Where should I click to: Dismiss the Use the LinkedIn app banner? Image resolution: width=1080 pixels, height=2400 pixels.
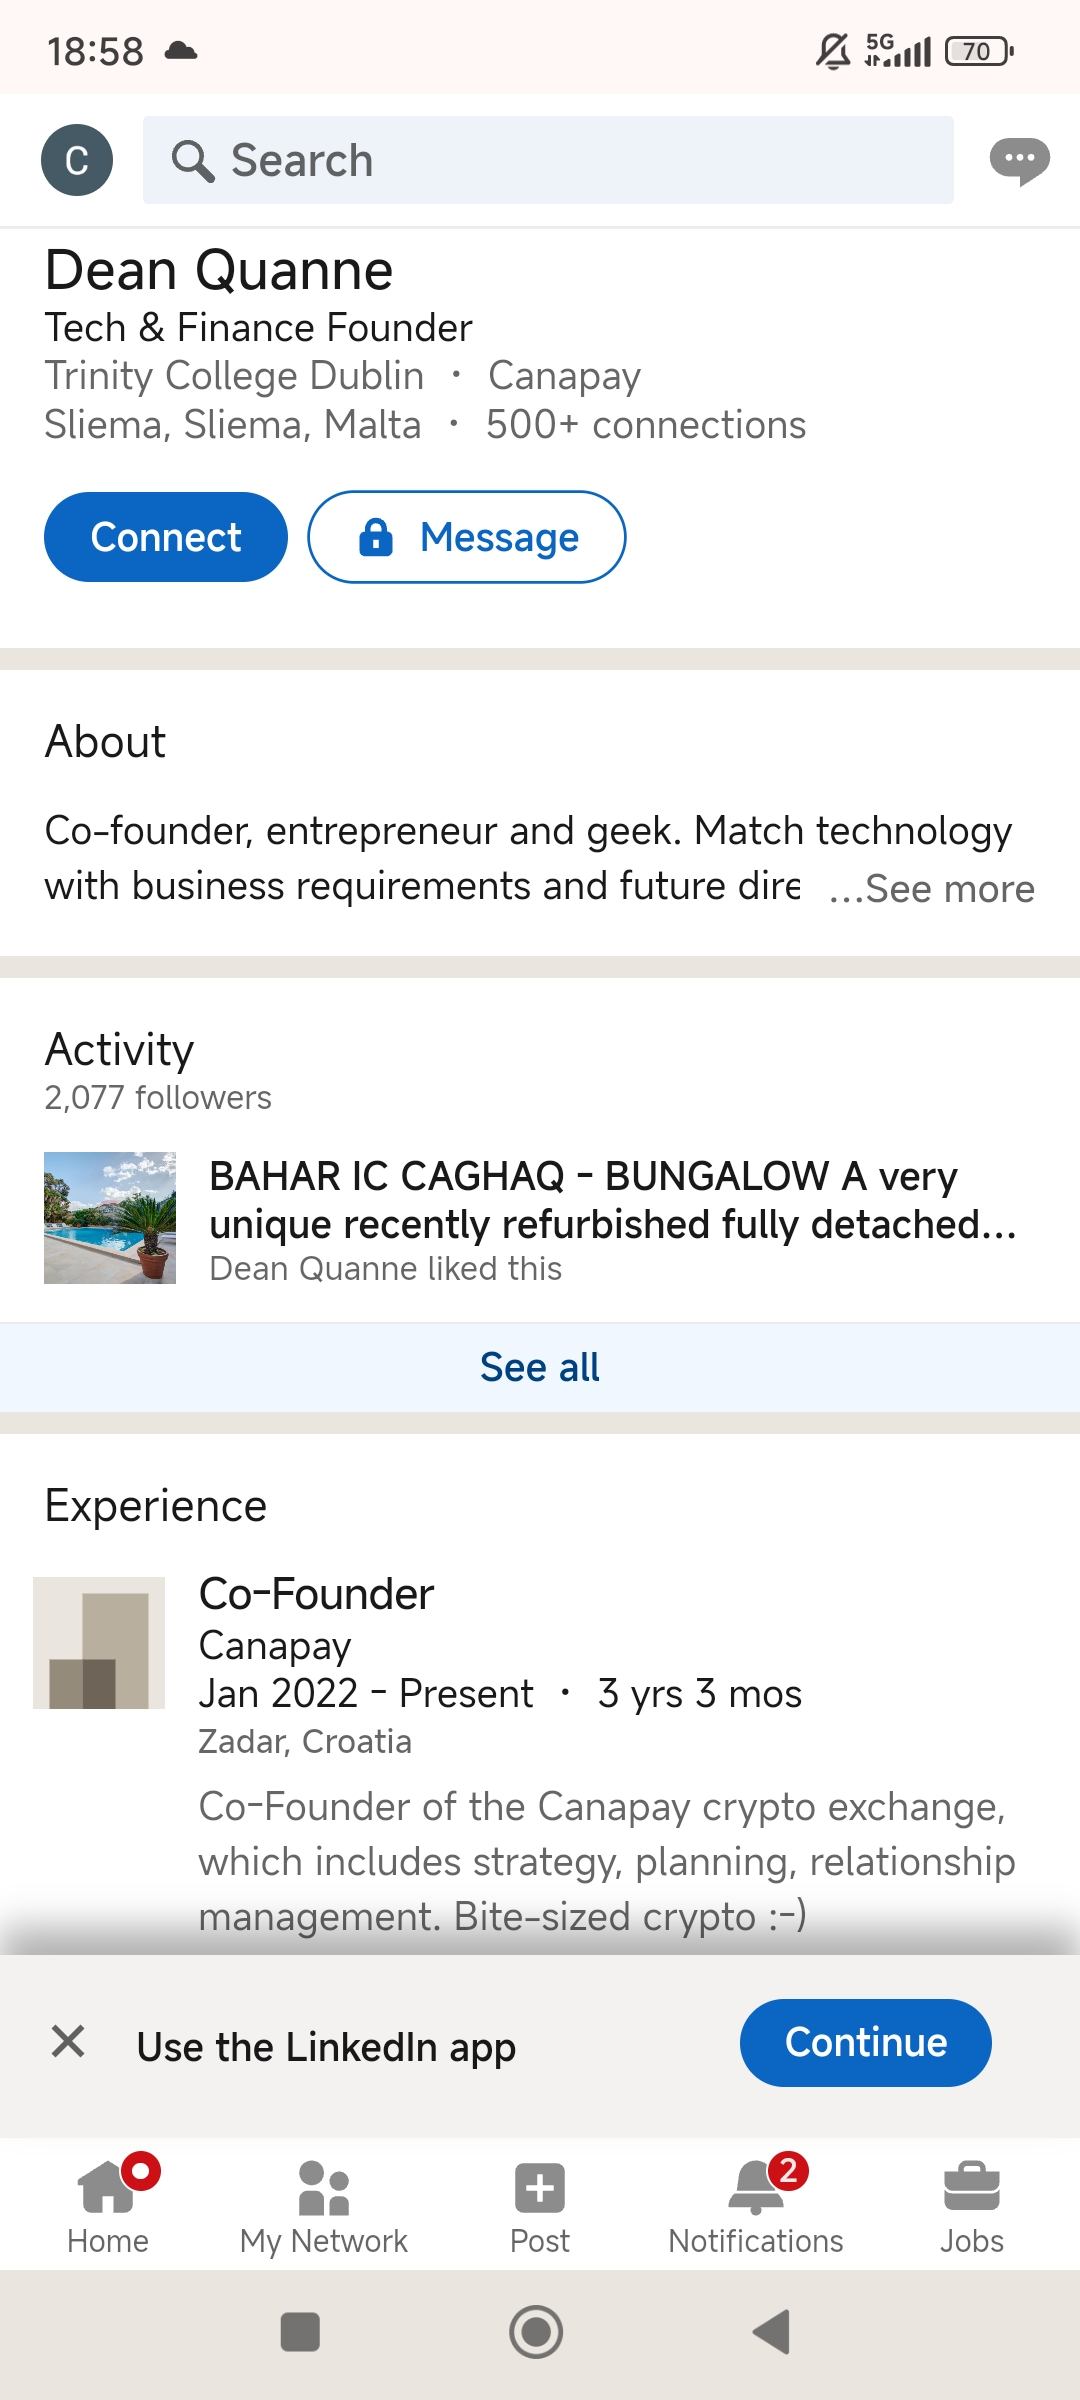(x=68, y=2041)
